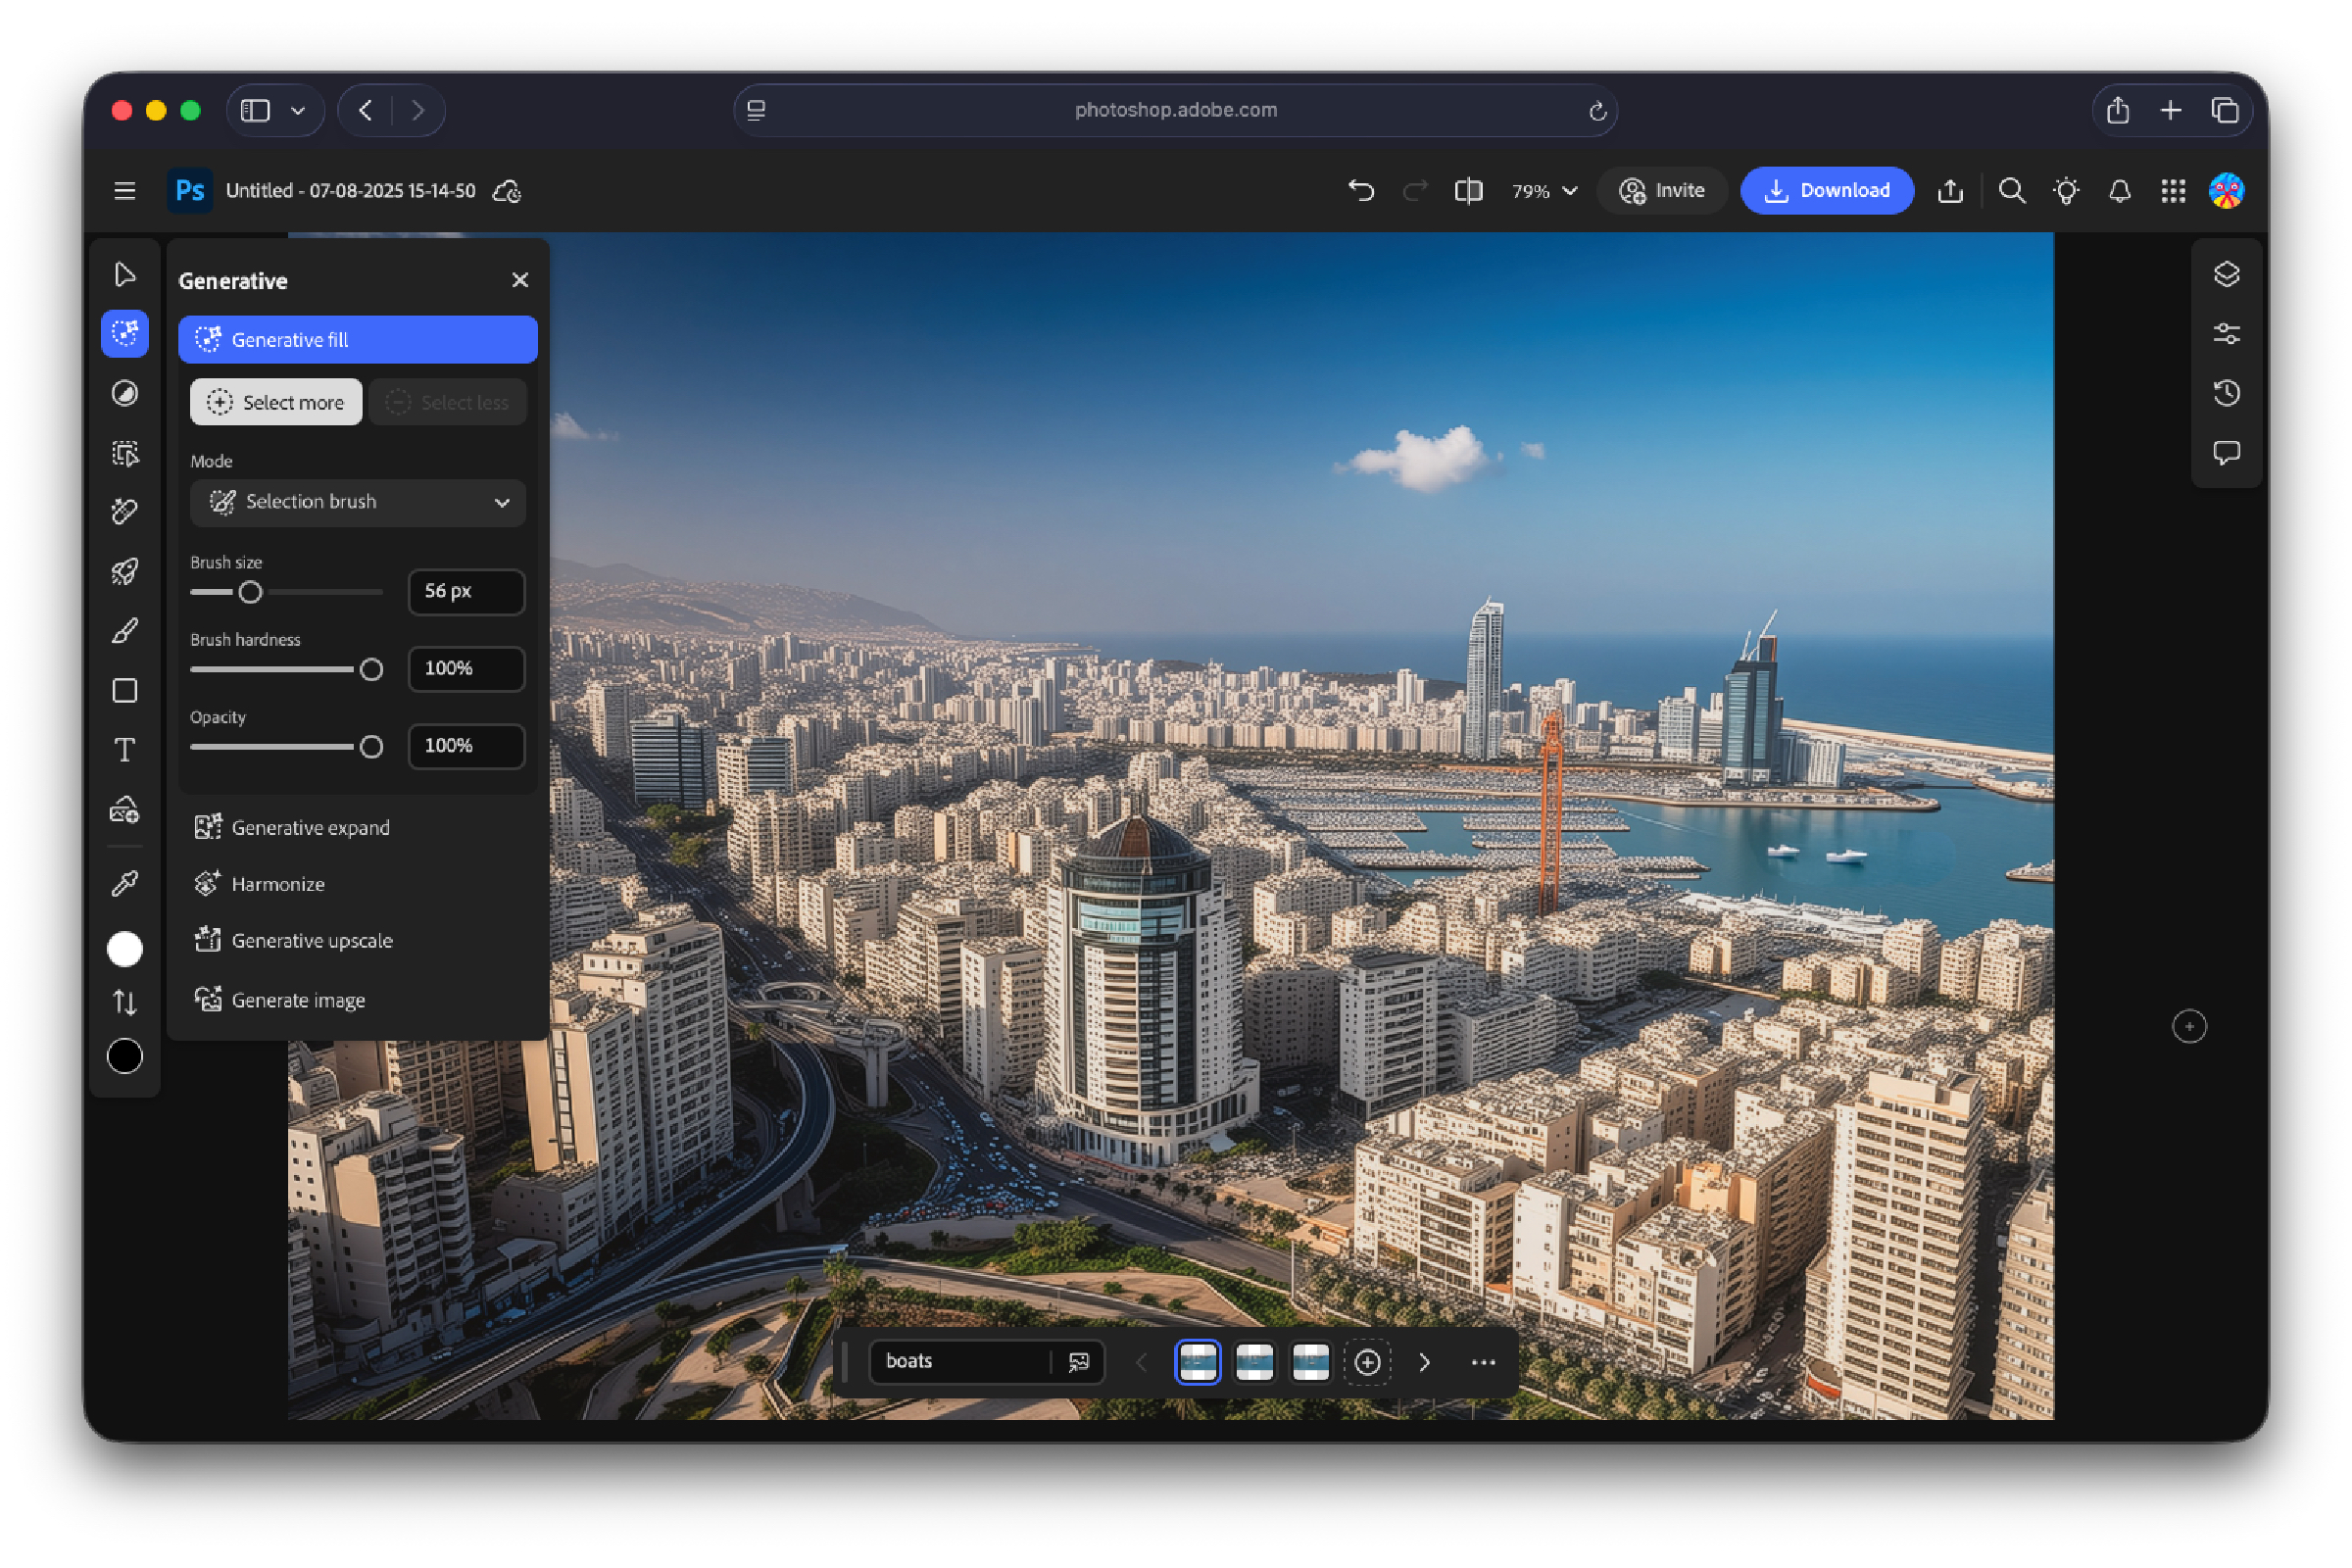The width and height of the screenshot is (2352, 1568).
Task: Open Generative expand from the panel
Action: click(311, 827)
